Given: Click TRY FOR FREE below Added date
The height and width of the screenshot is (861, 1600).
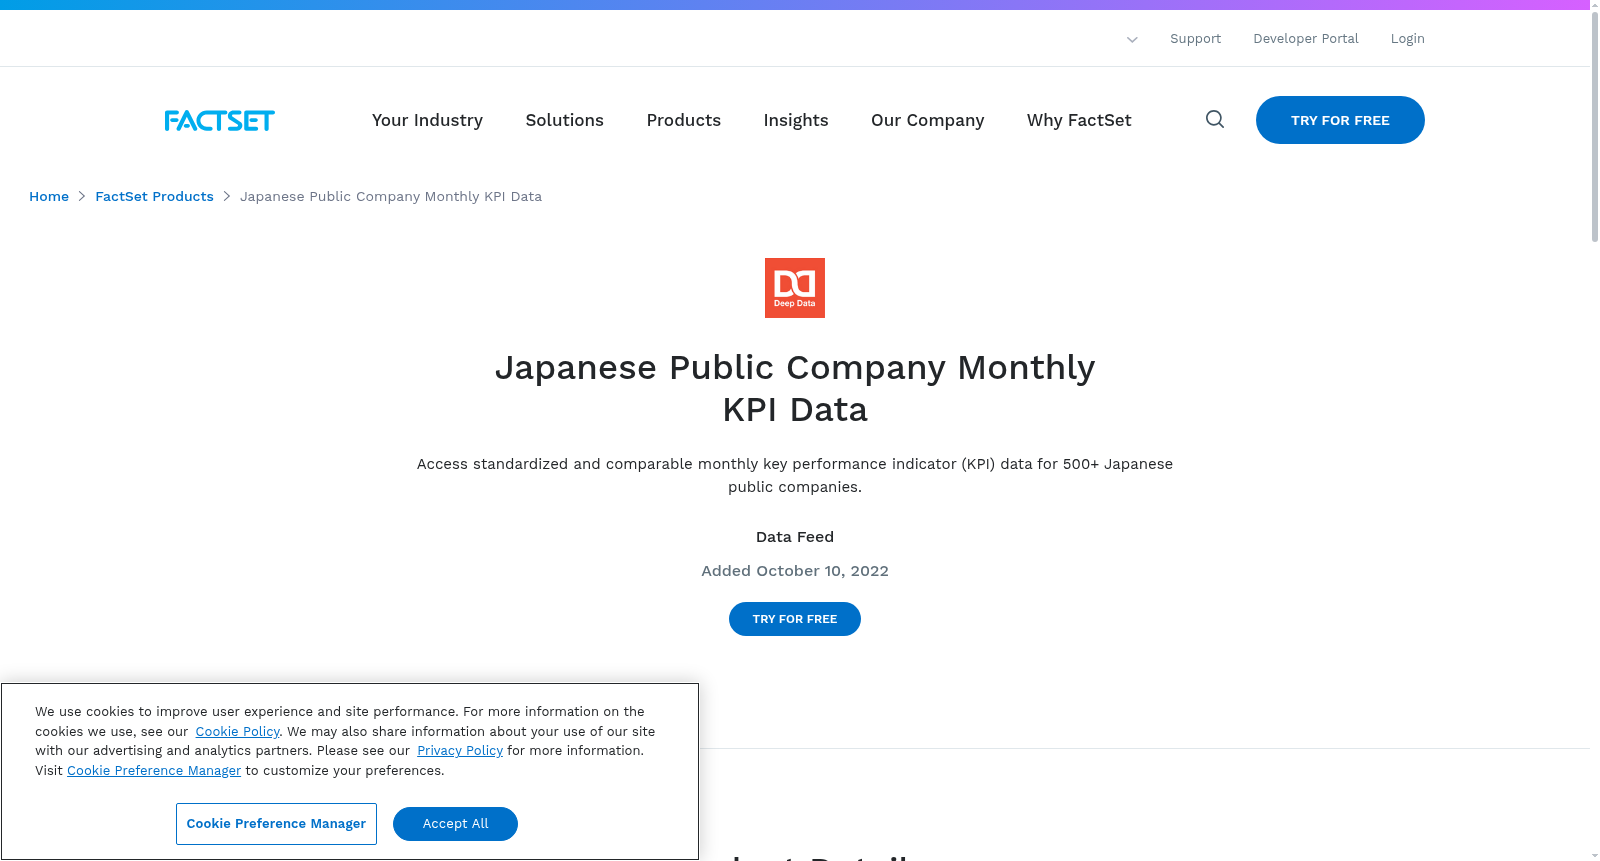Looking at the screenshot, I should (795, 619).
